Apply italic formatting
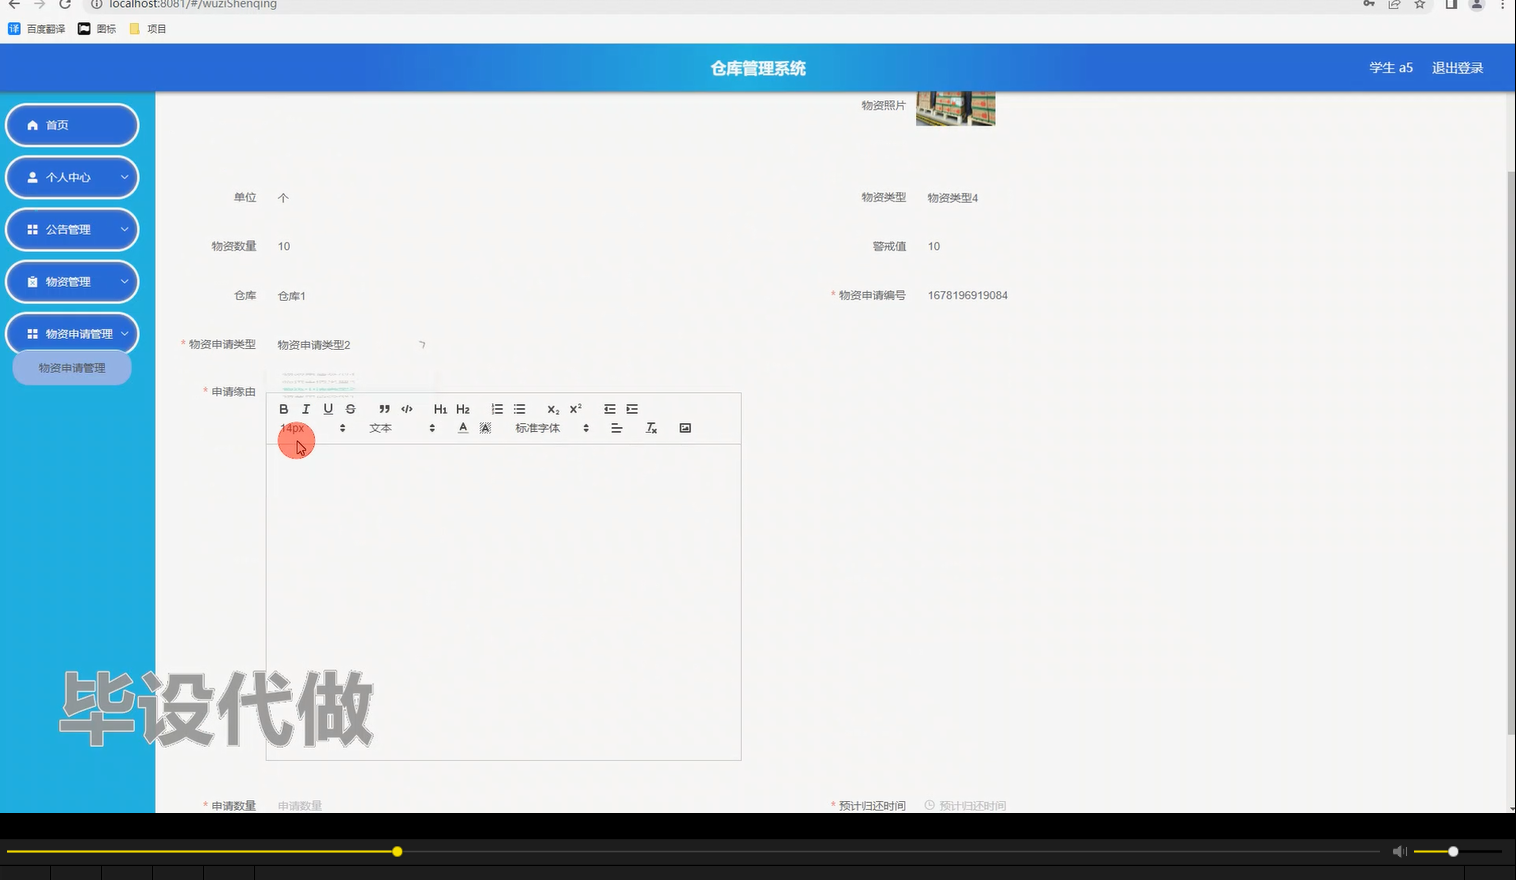This screenshot has width=1516, height=880. [306, 408]
